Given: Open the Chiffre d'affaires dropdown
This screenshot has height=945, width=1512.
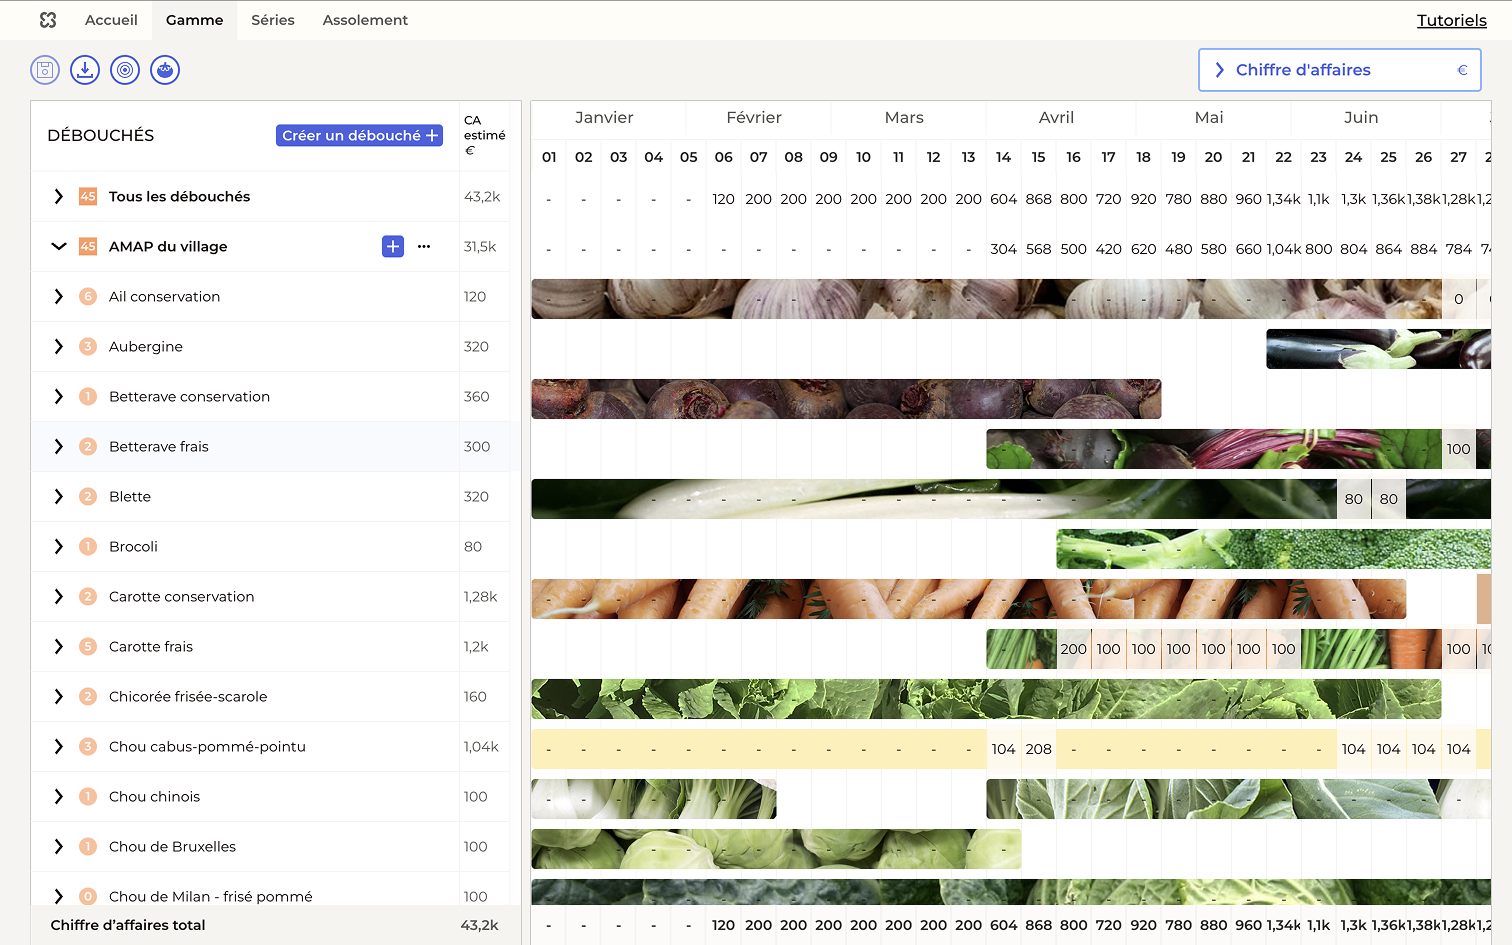Looking at the screenshot, I should pyautogui.click(x=1339, y=70).
